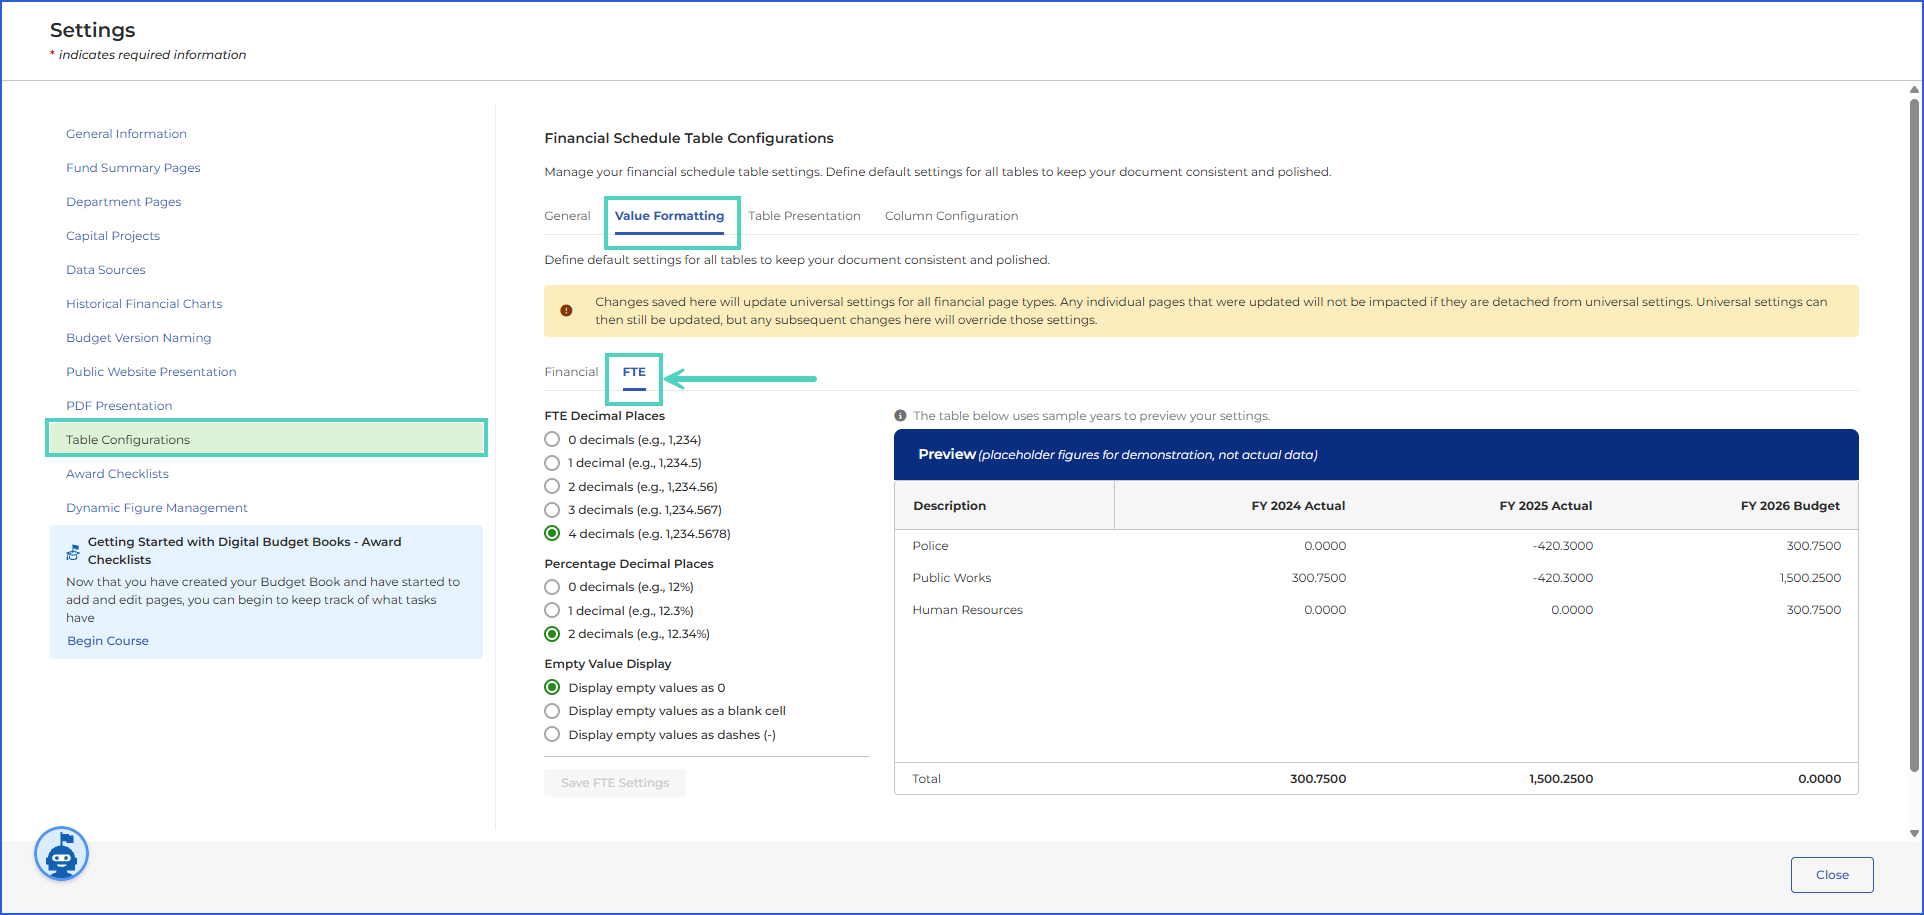The height and width of the screenshot is (915, 1924).
Task: Click the scrollbar up arrow
Action: click(1914, 90)
